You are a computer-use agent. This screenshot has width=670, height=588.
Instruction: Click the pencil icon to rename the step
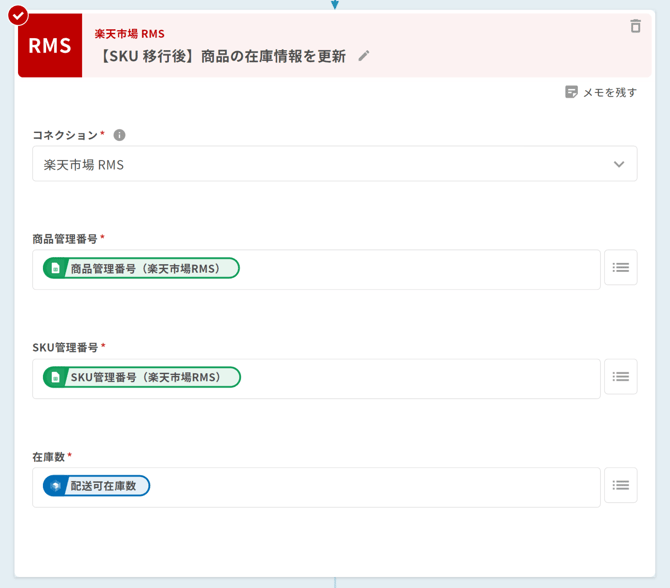(364, 56)
